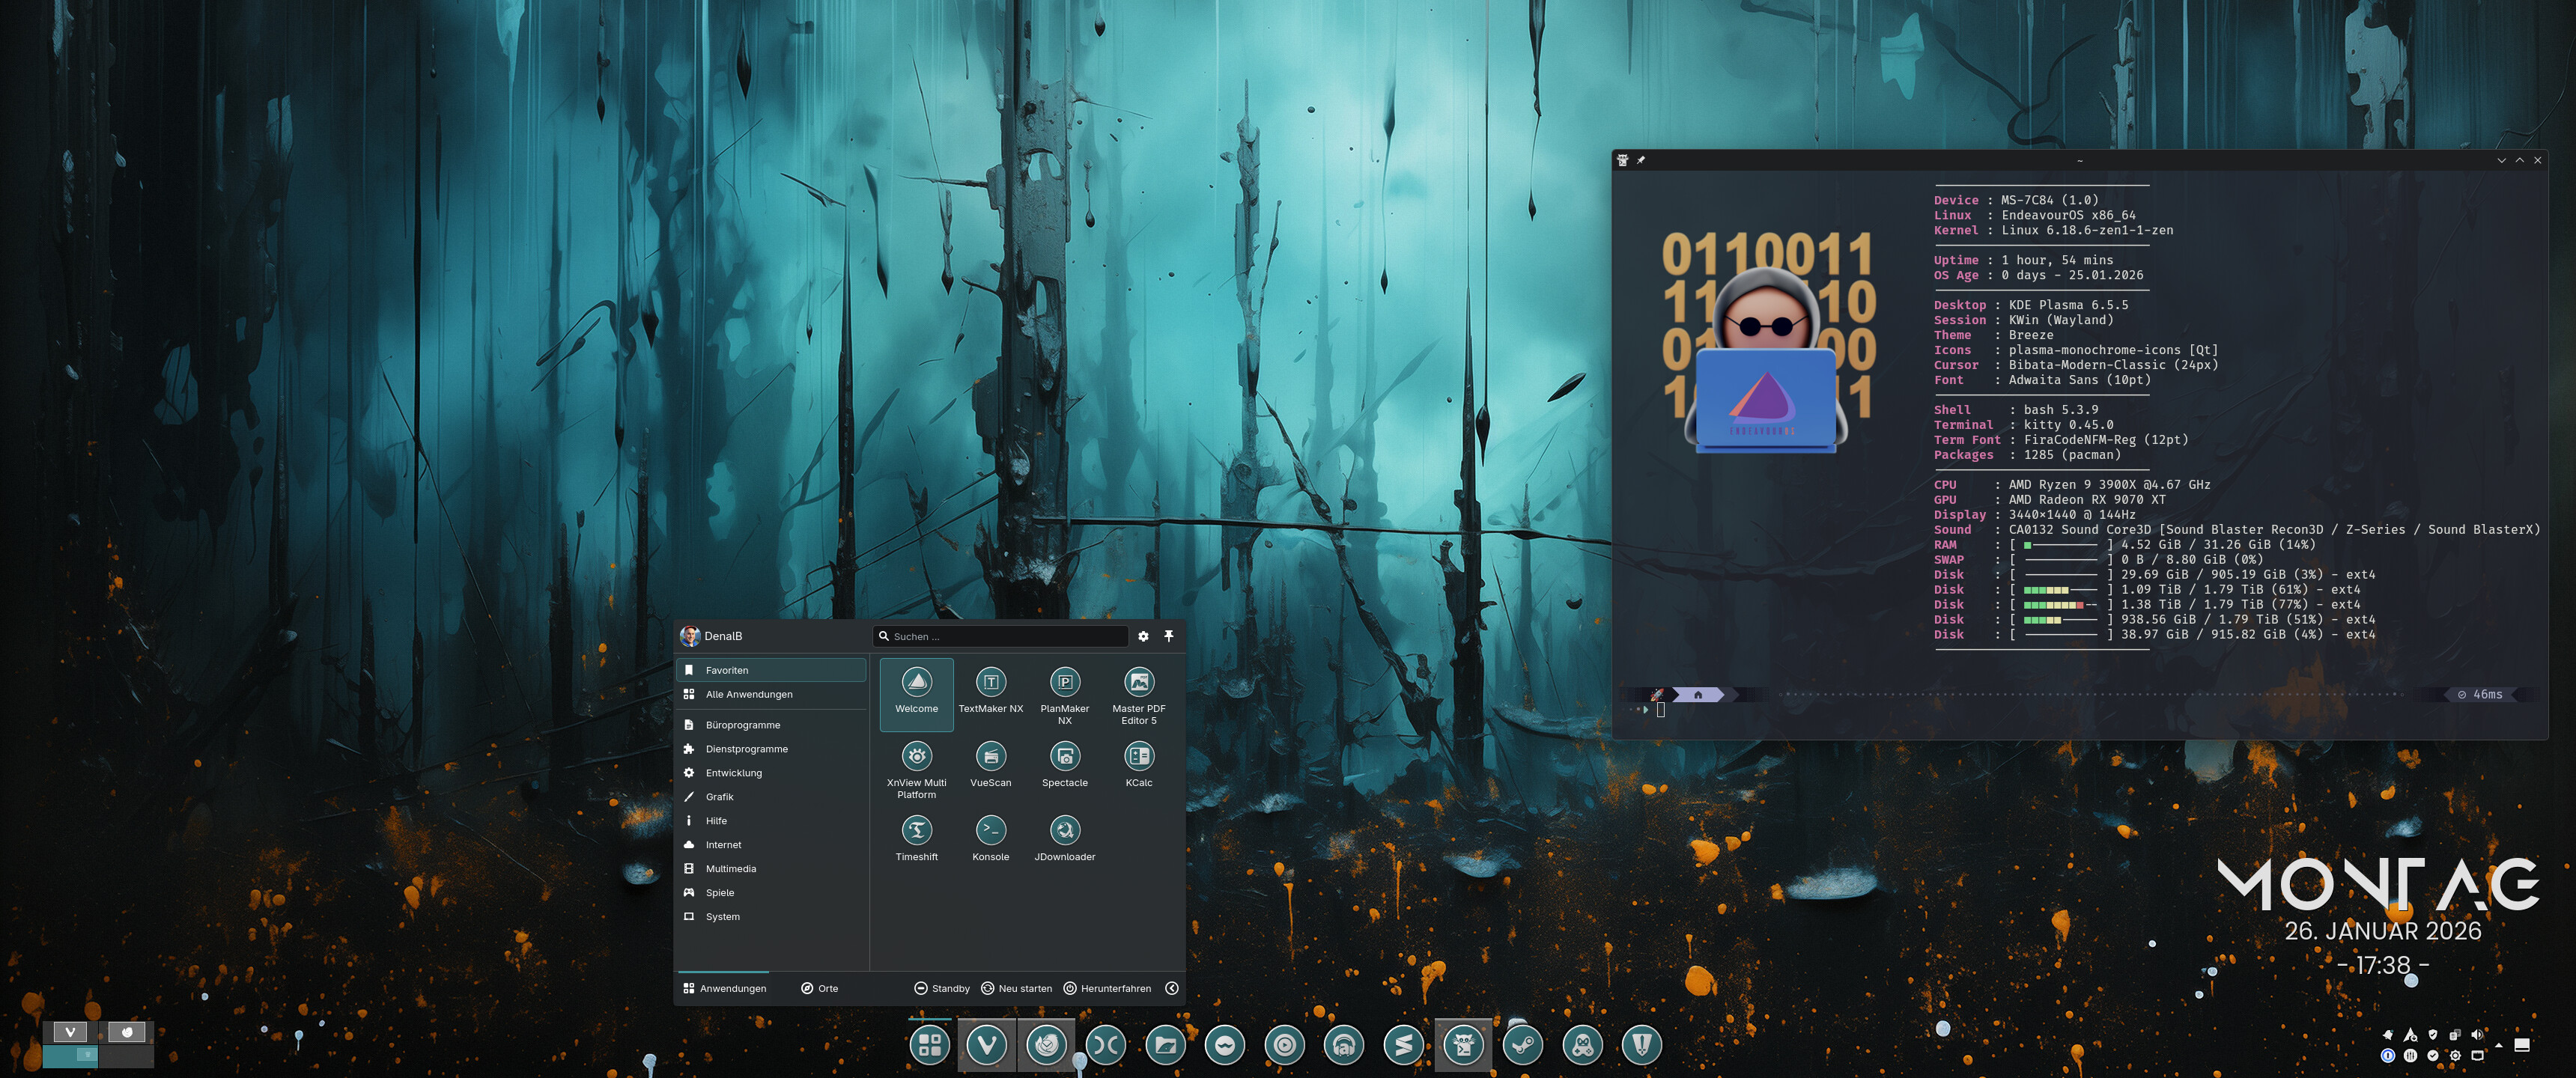Open Vivaldi browser in dock
The height and width of the screenshot is (1078, 2576).
coord(986,1045)
